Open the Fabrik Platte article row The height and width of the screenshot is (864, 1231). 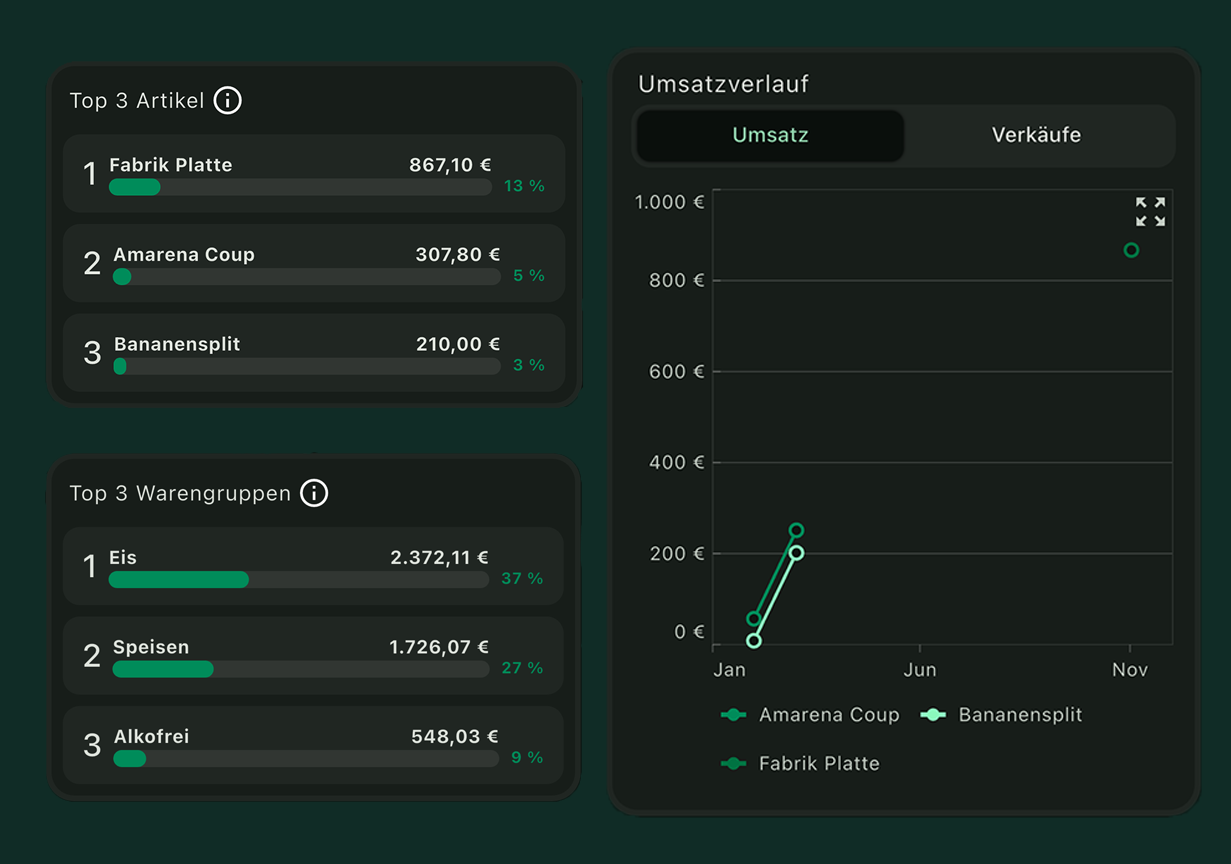[x=313, y=174]
